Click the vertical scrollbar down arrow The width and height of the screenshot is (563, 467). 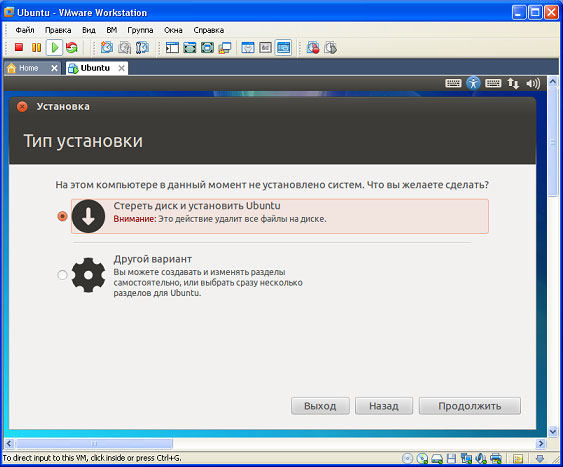click(553, 431)
